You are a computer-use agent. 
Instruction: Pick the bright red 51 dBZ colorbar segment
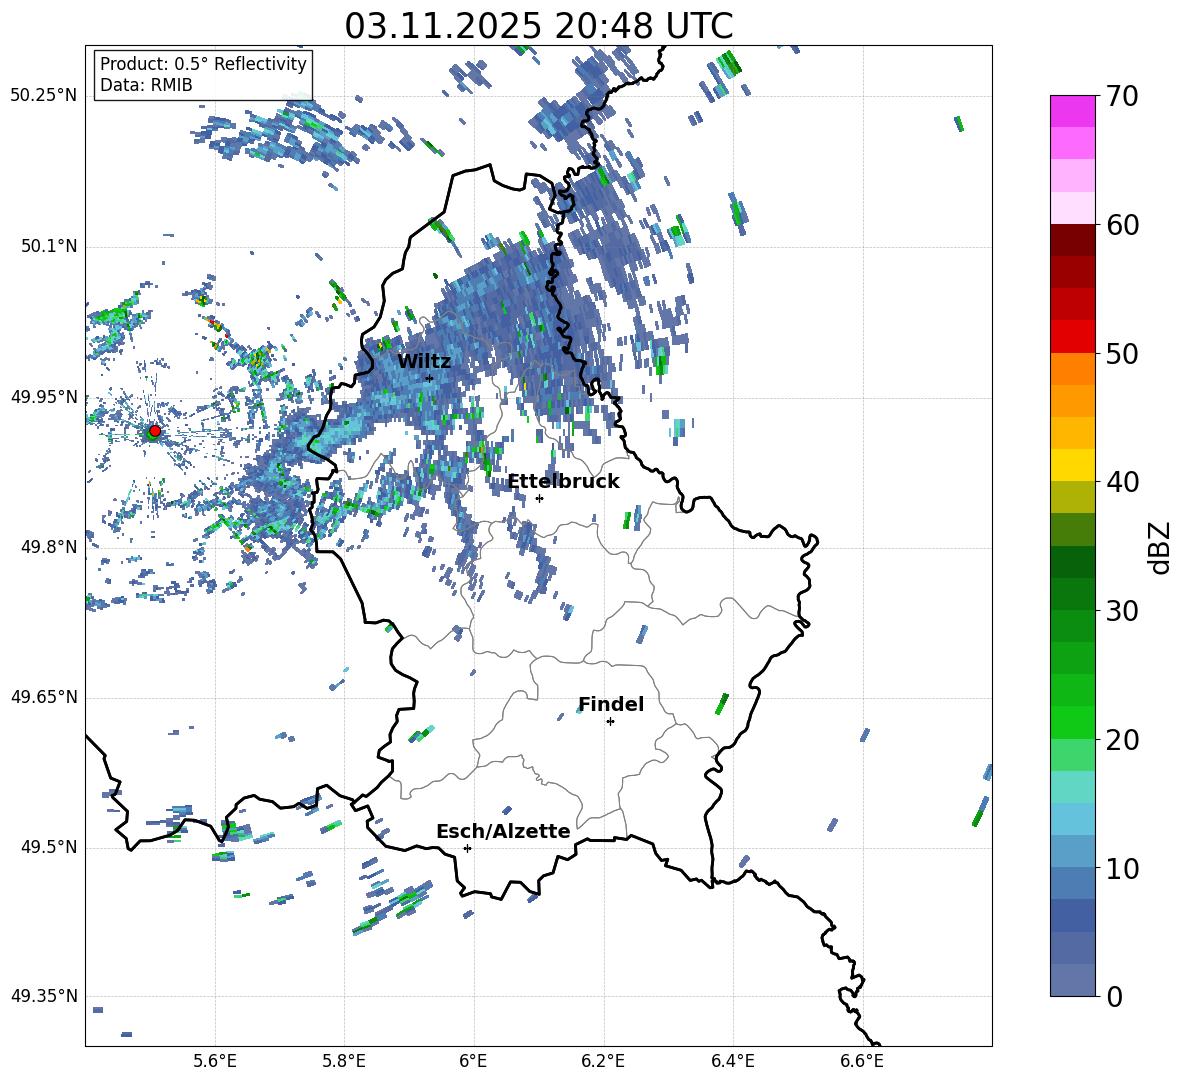point(1073,337)
